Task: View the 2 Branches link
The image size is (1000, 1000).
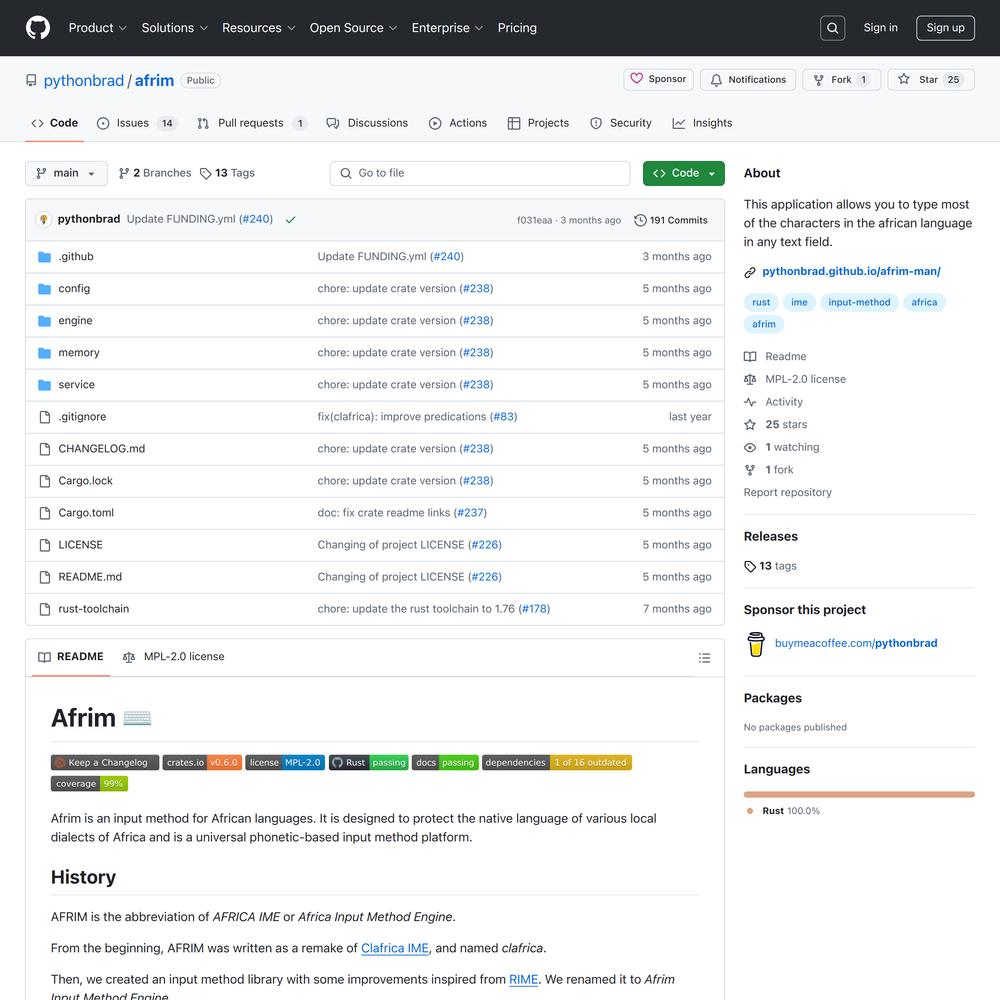Action: click(x=155, y=173)
